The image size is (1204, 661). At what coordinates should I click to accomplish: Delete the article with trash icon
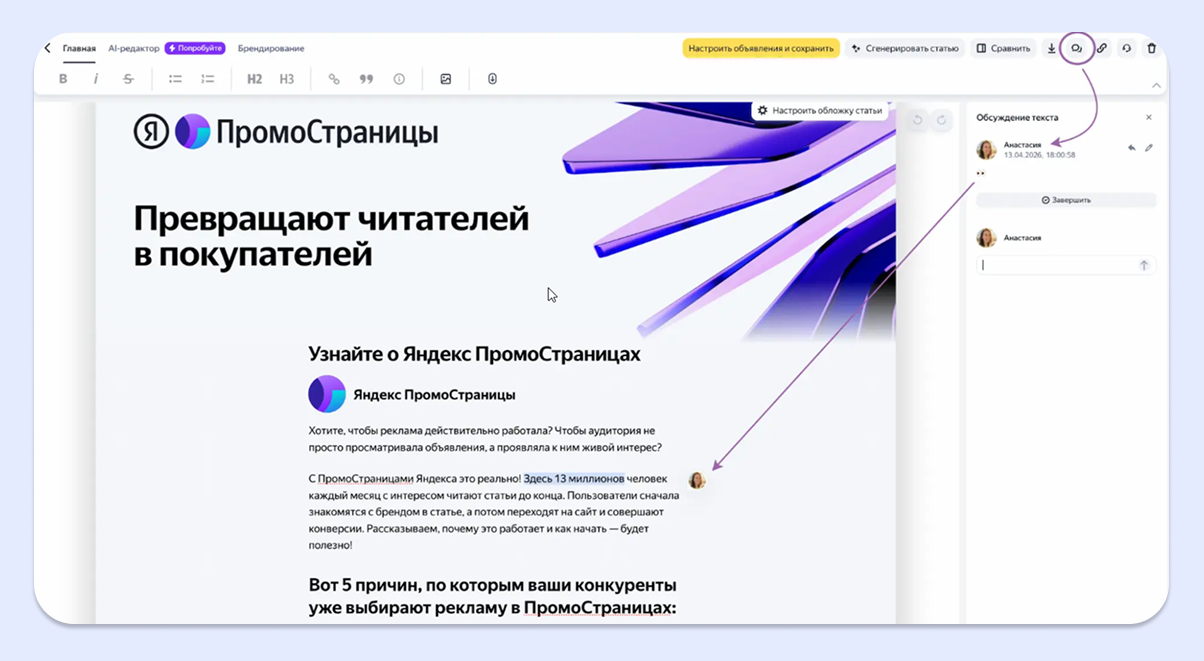(x=1152, y=47)
